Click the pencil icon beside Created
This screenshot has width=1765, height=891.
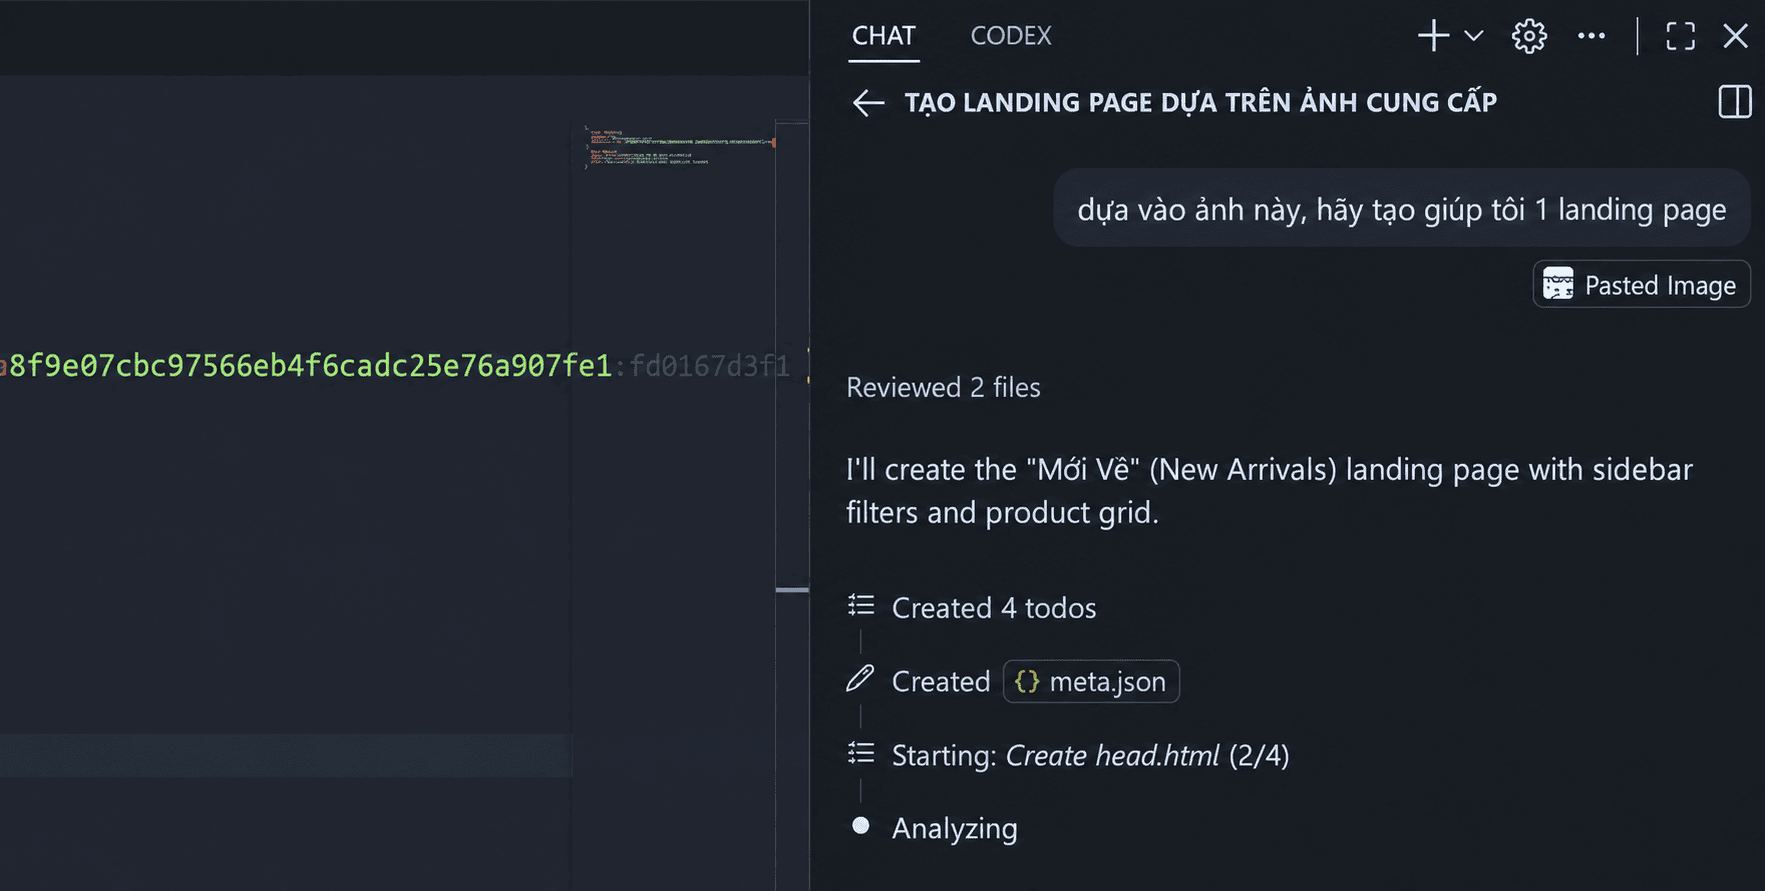click(x=860, y=679)
